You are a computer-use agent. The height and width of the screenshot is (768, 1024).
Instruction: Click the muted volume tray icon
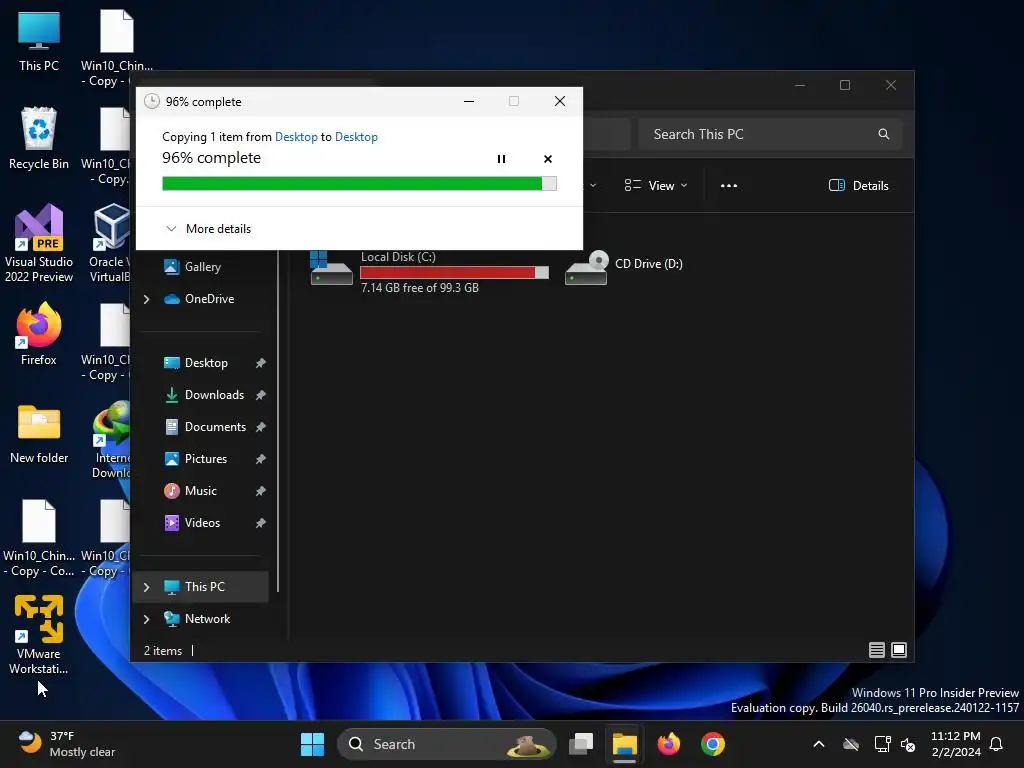pyautogui.click(x=908, y=744)
